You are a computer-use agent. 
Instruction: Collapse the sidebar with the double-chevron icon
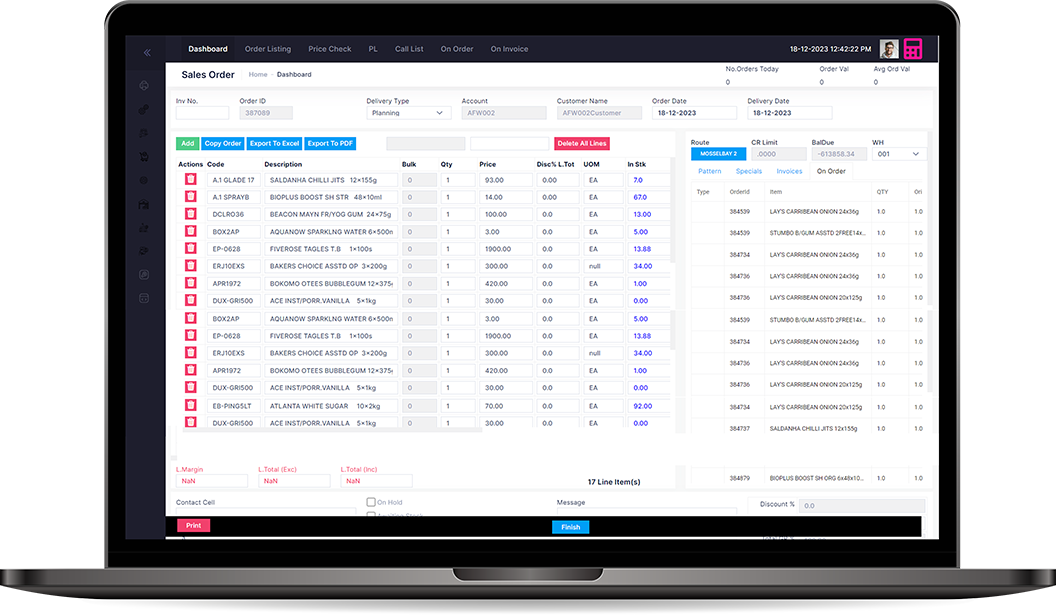coord(147,52)
